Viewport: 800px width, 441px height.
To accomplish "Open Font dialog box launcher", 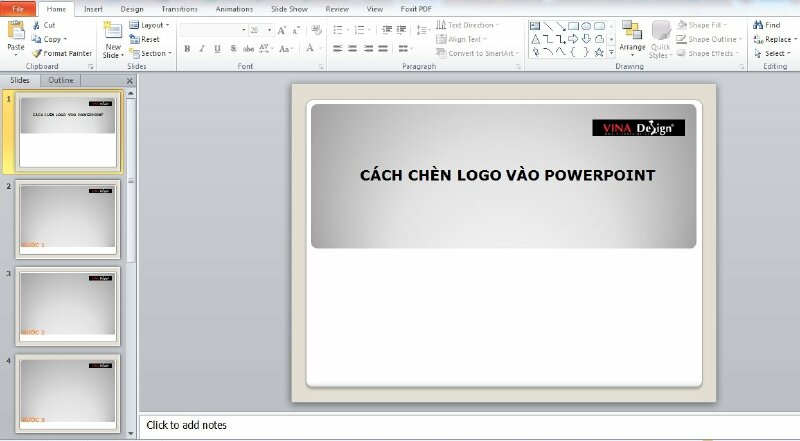I will [321, 67].
